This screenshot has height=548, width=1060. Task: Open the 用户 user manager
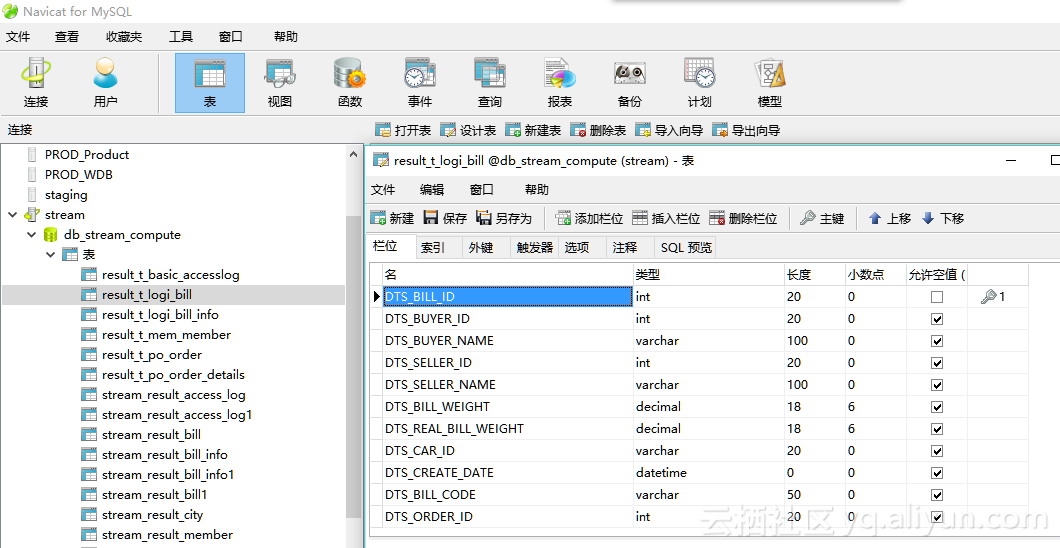point(105,83)
